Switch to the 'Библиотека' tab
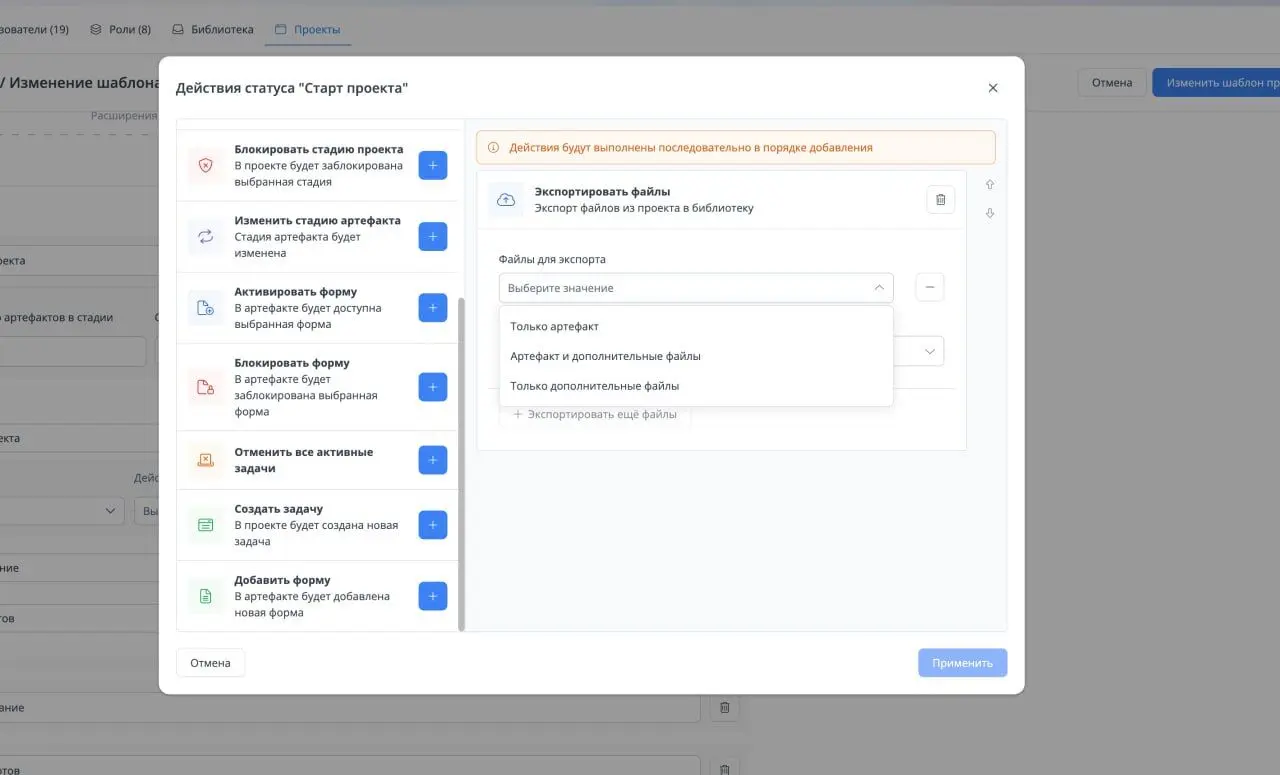Screen dimensions: 1280x775 pyautogui.click(x=212, y=30)
